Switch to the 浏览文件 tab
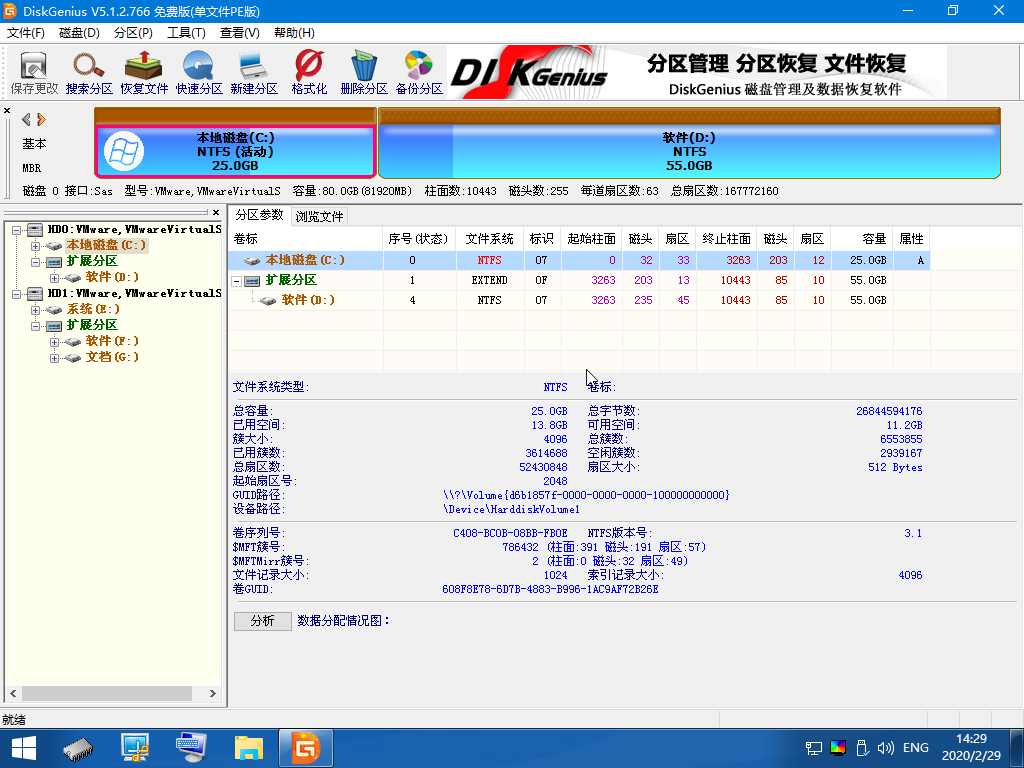 [x=319, y=216]
